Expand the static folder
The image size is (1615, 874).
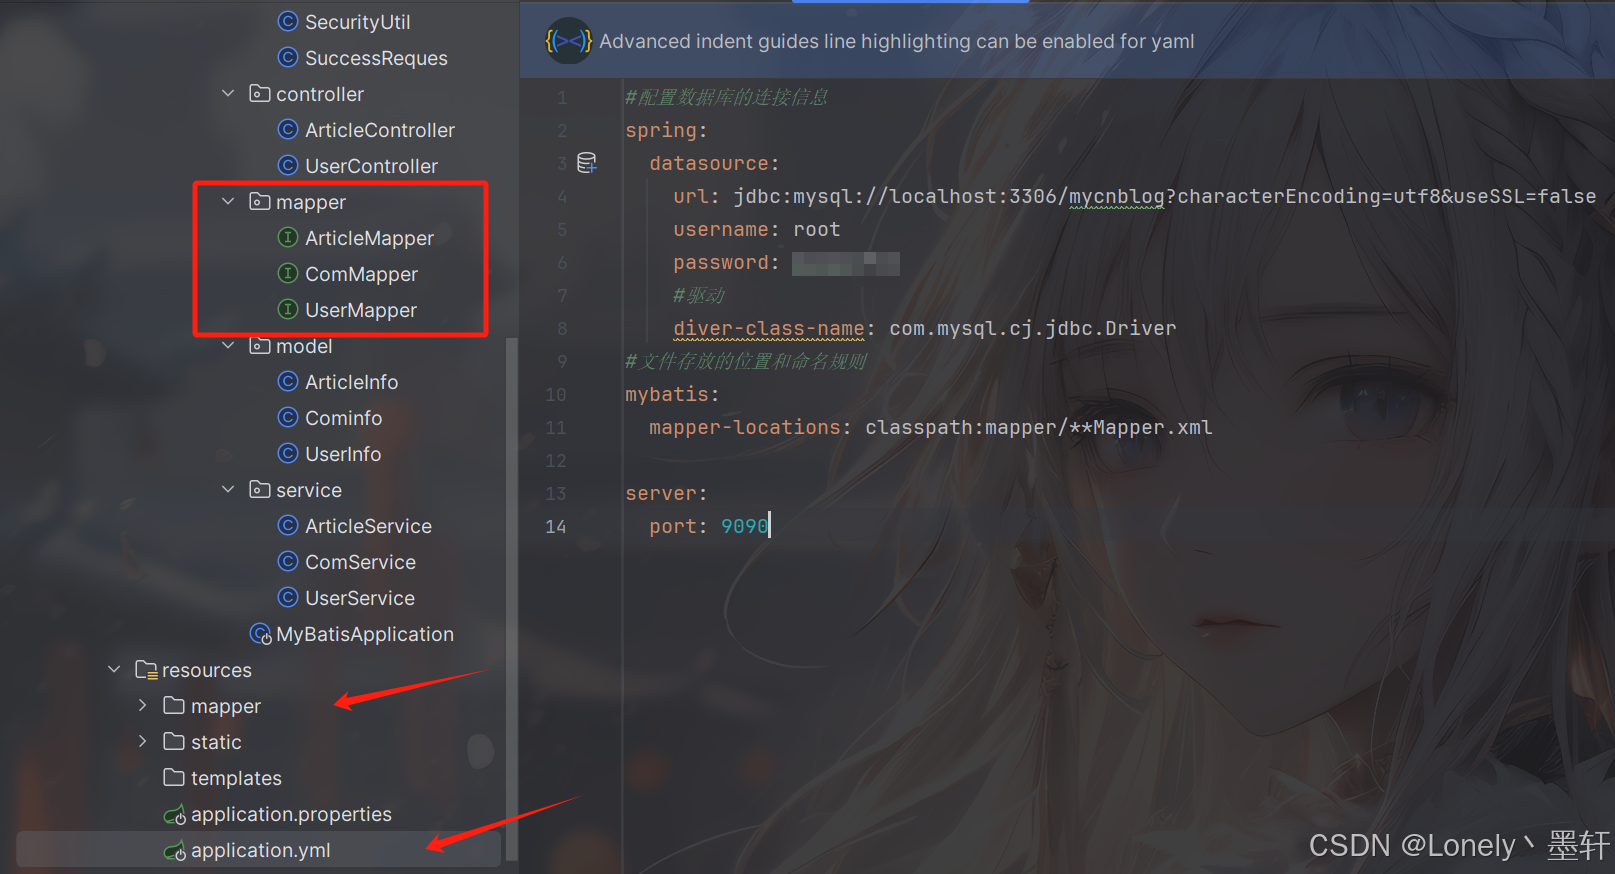pos(142,741)
